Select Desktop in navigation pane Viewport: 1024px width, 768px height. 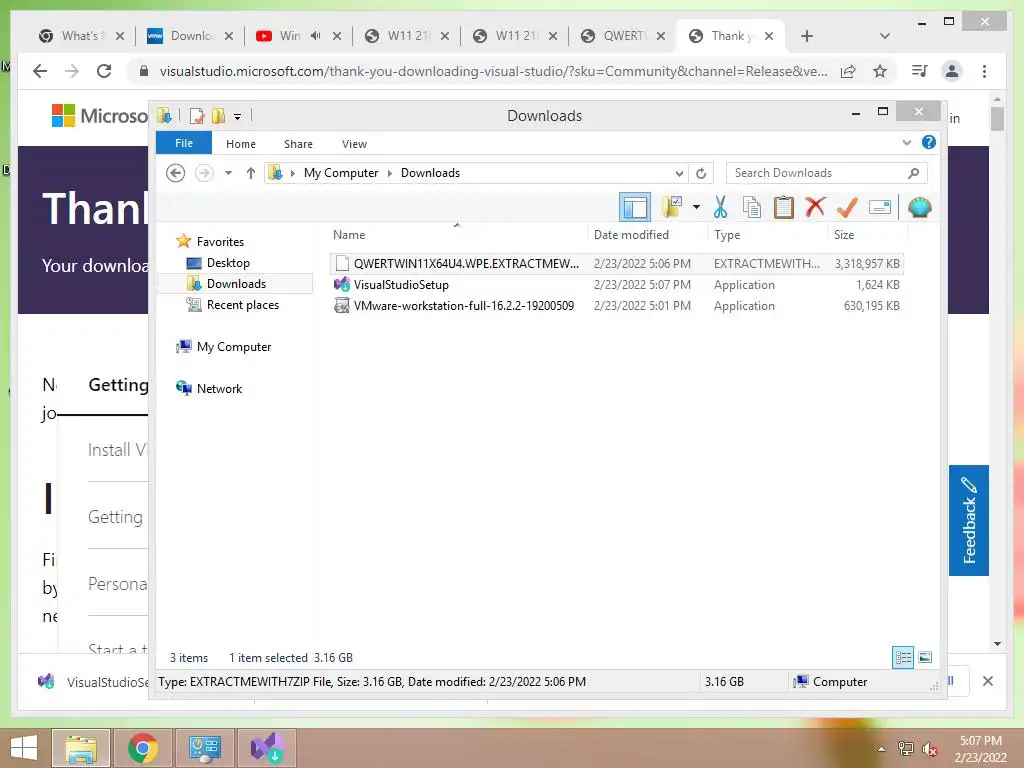pyautogui.click(x=228, y=263)
